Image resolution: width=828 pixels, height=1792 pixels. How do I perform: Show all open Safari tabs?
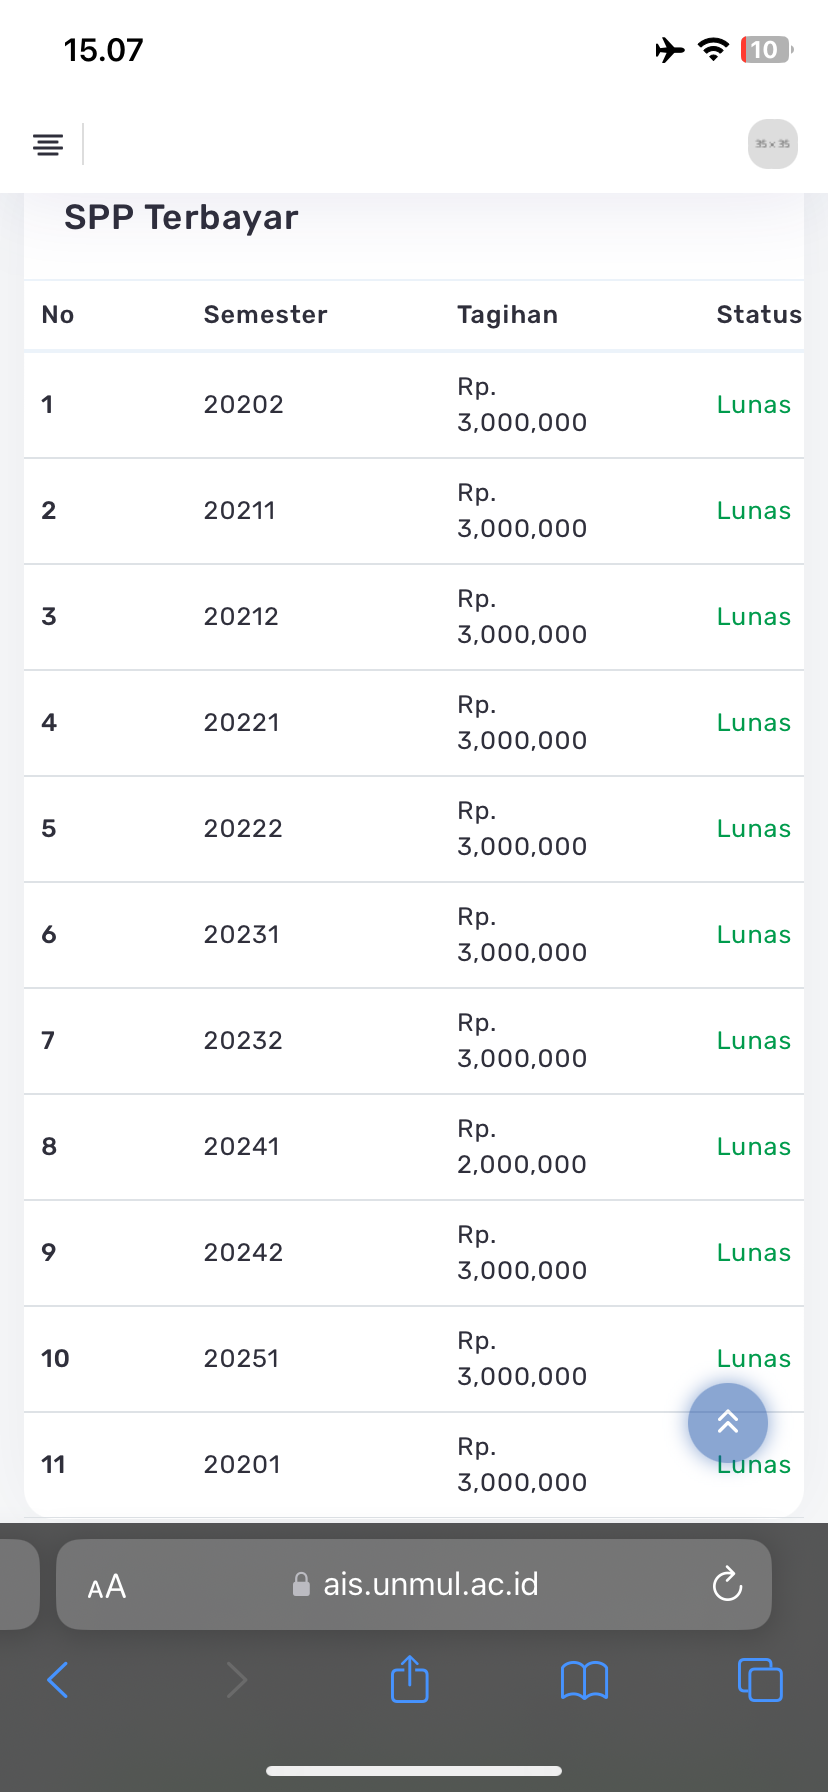pos(760,1680)
